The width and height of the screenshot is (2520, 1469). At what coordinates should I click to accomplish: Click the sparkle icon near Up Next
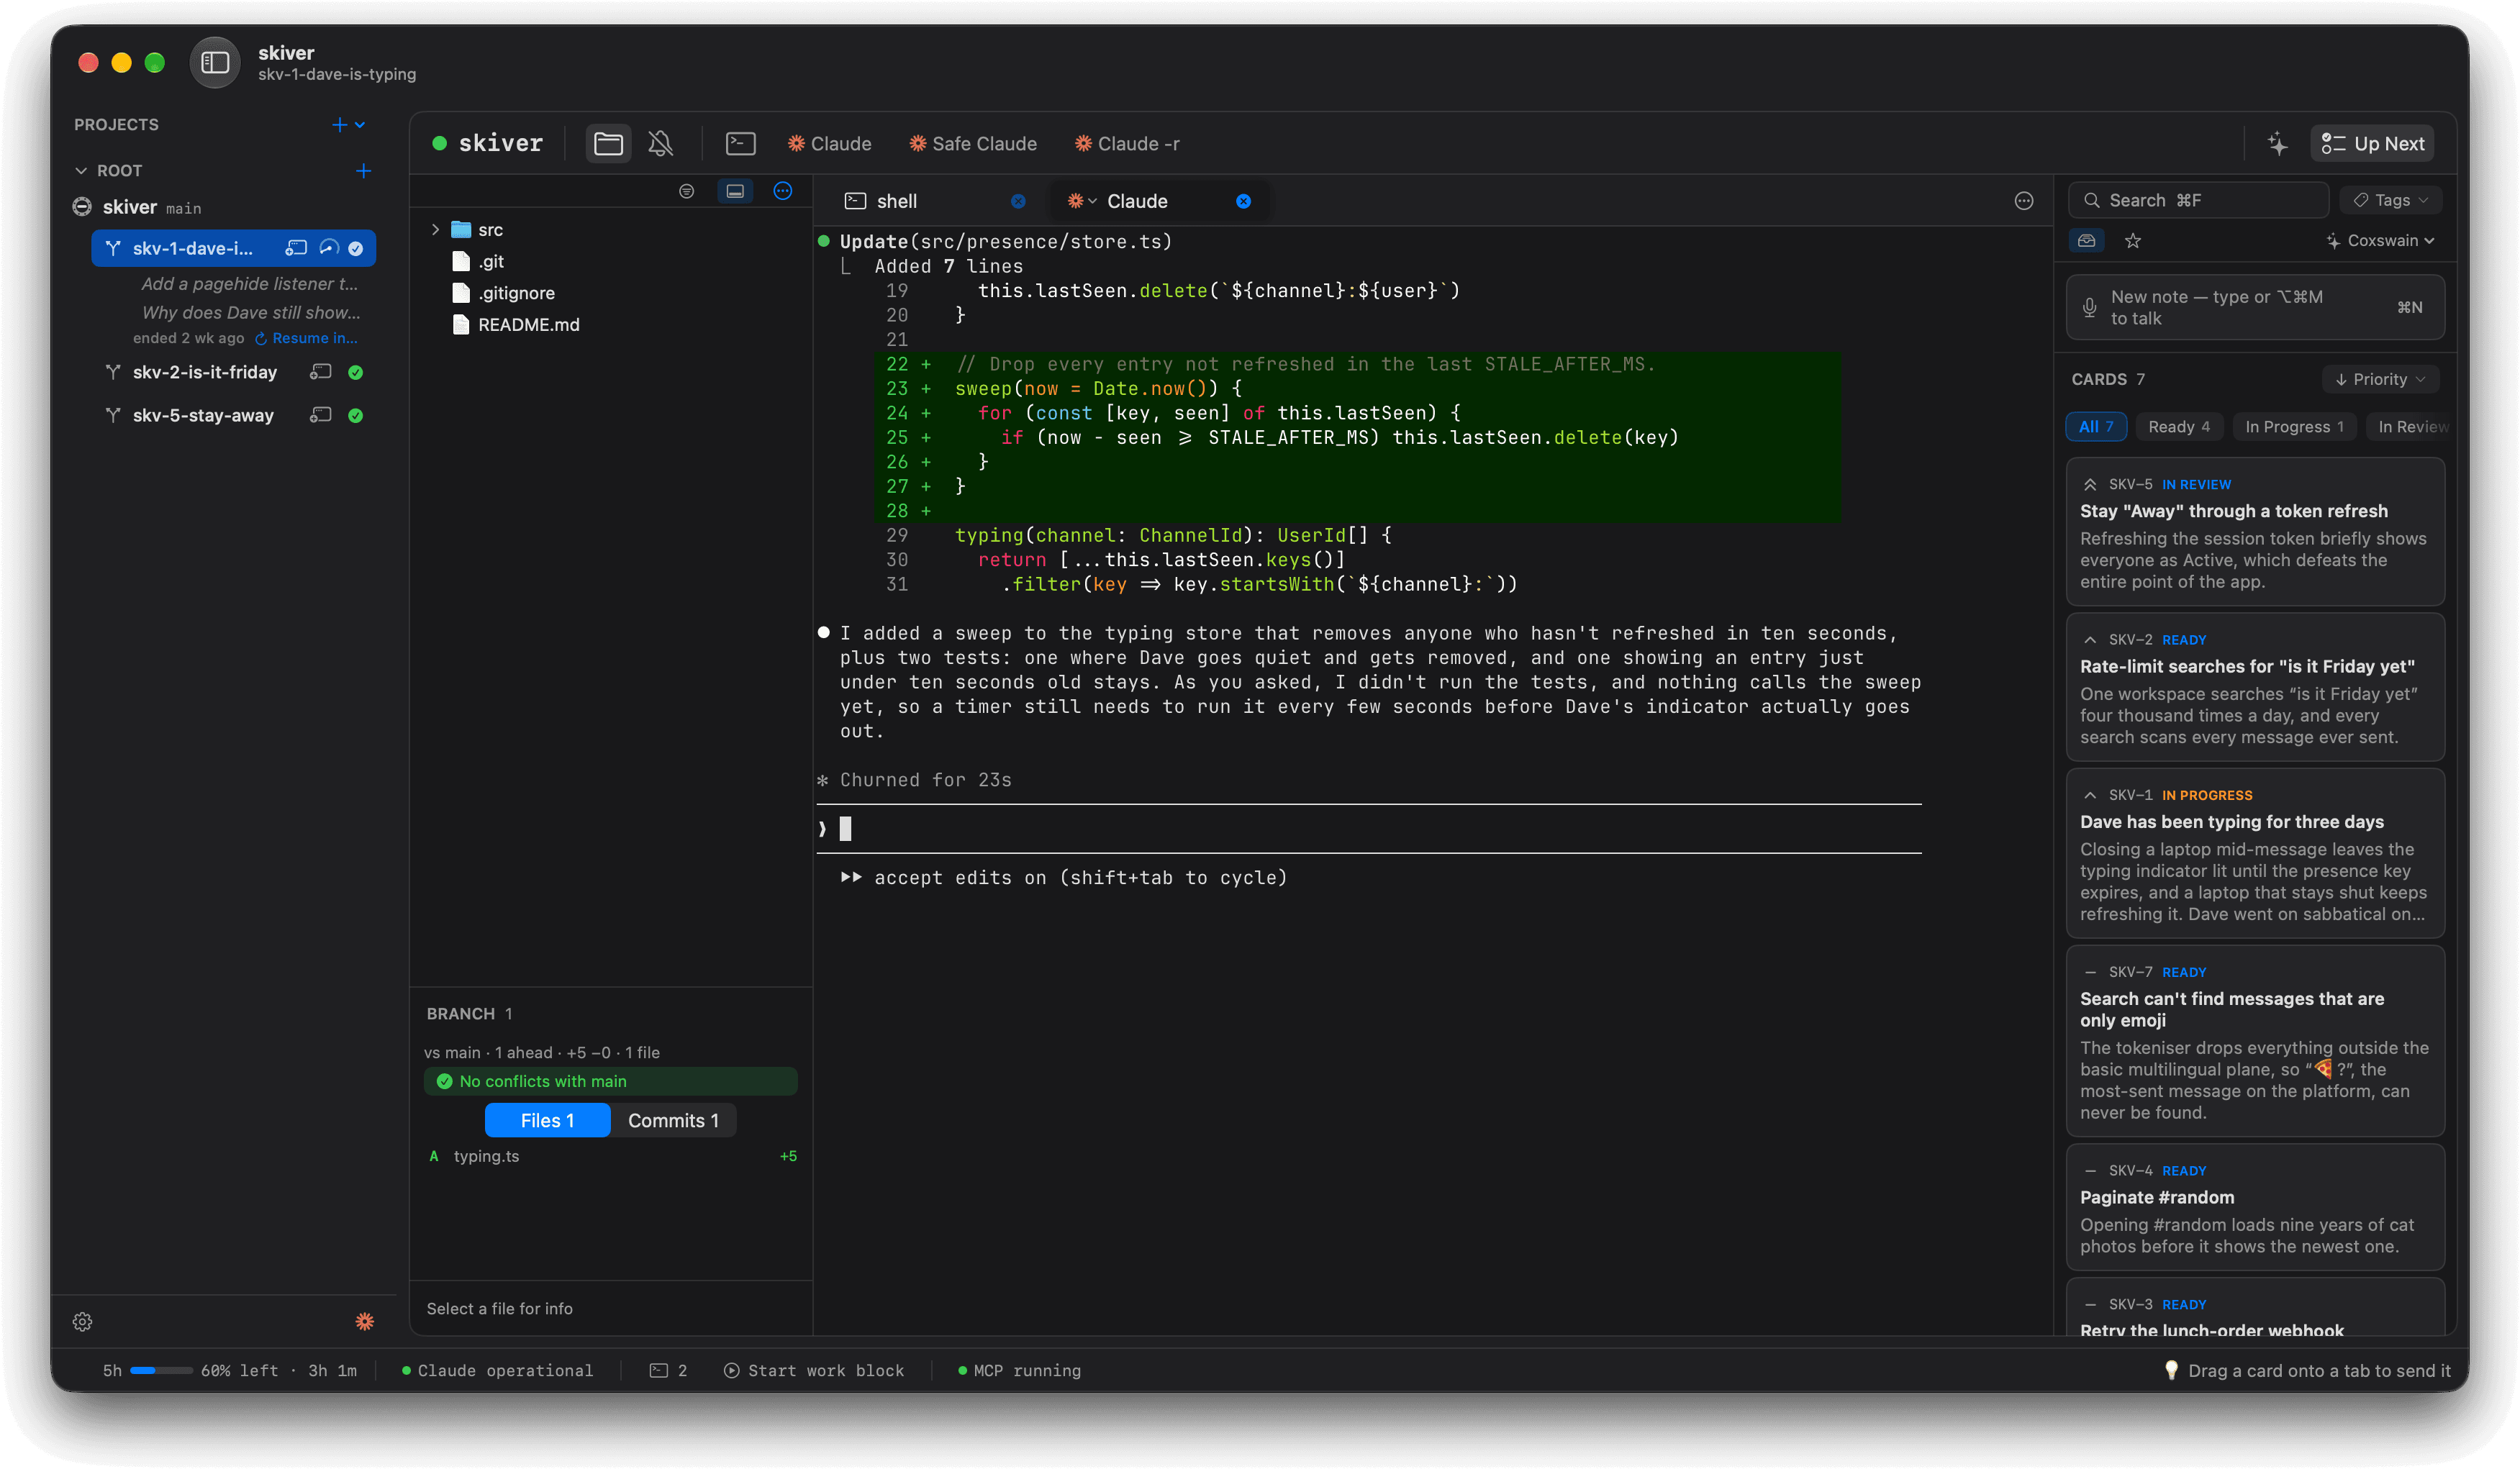[x=2277, y=144]
